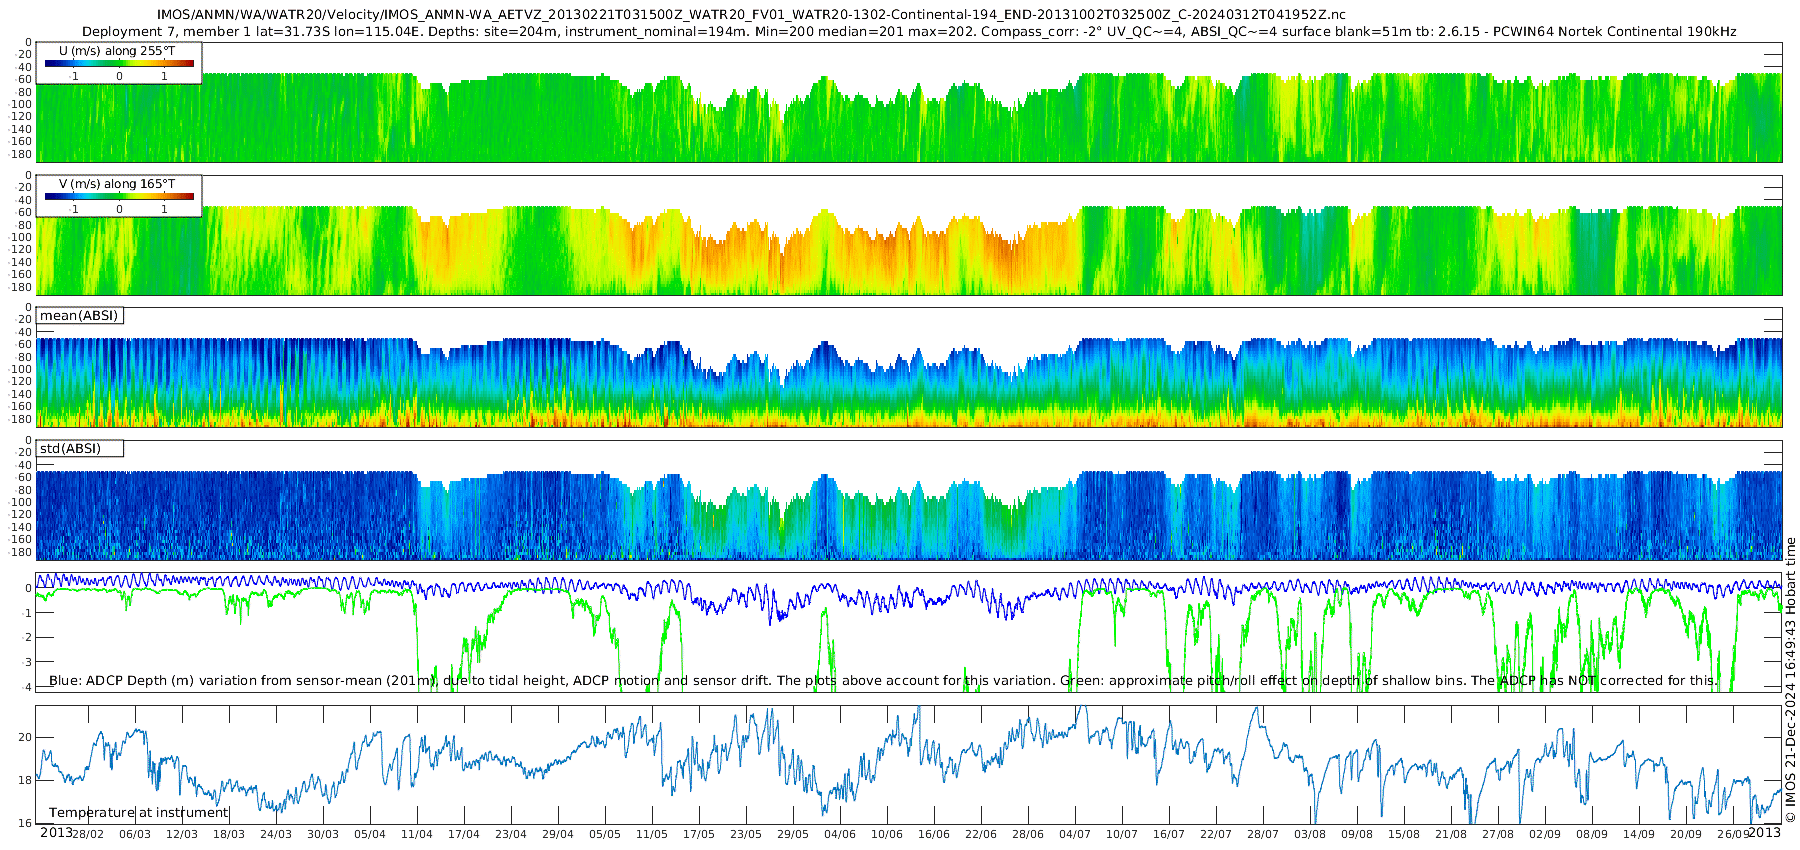Click the '17/04' date tick label
1800x850 pixels.
464,834
